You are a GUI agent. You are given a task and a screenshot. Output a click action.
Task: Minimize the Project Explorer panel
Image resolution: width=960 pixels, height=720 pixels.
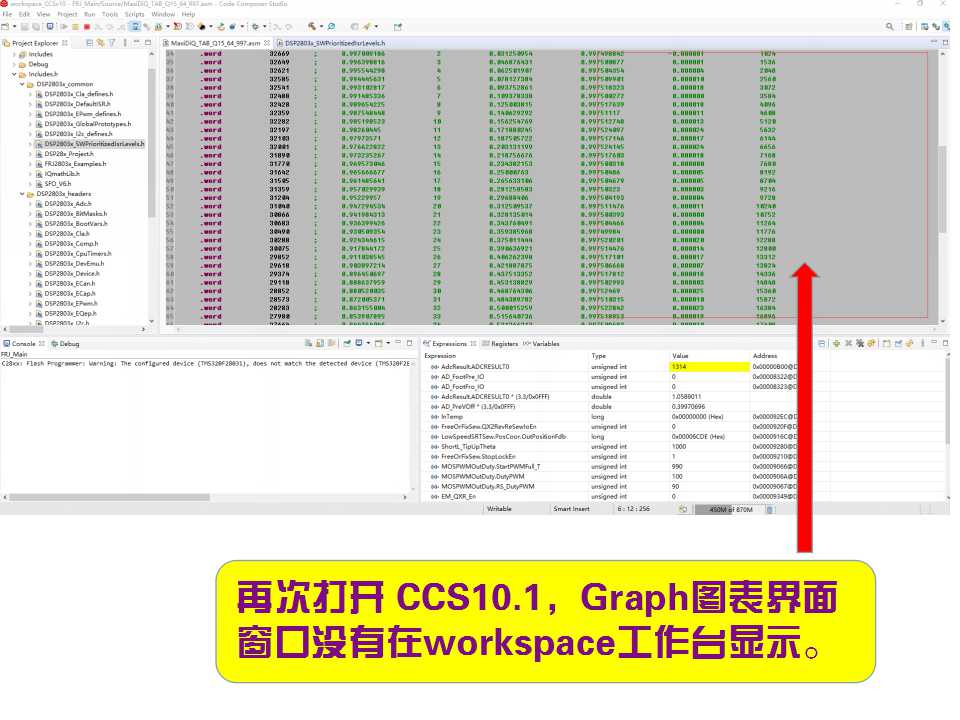tap(137, 43)
